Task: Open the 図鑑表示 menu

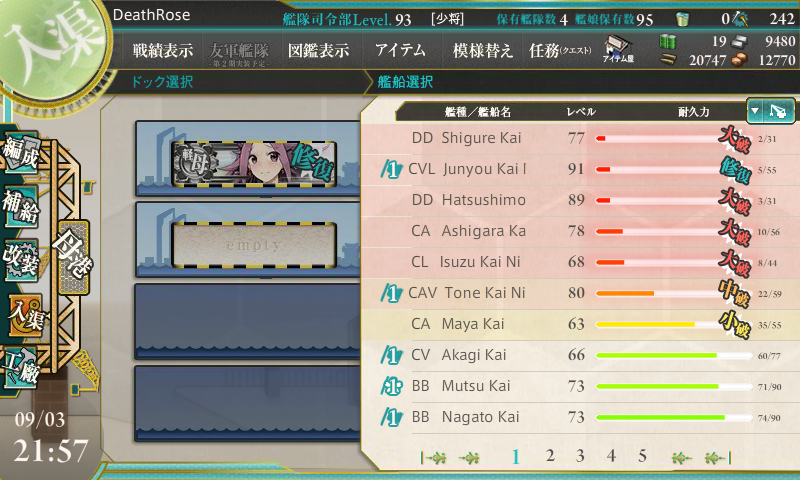Action: click(x=318, y=50)
